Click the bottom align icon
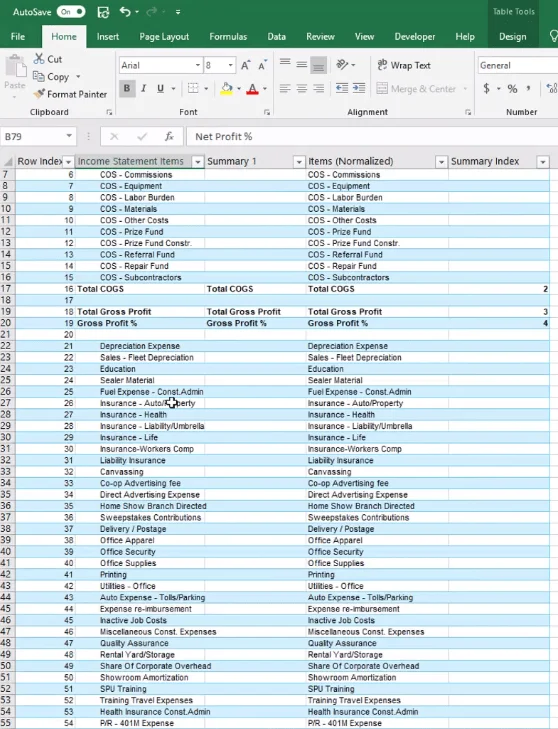Screen dimensions: 558x729 tap(319, 65)
